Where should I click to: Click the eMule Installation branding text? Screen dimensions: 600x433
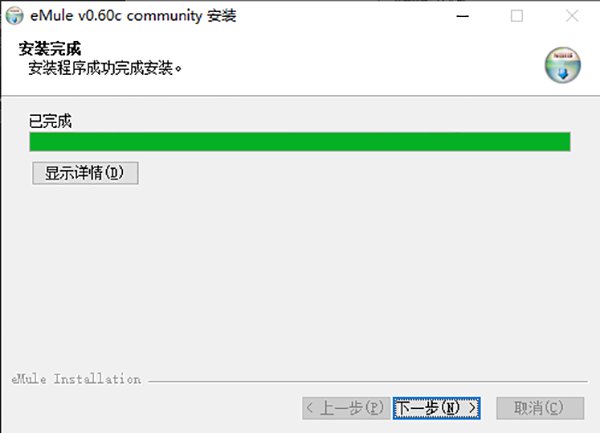click(x=76, y=379)
